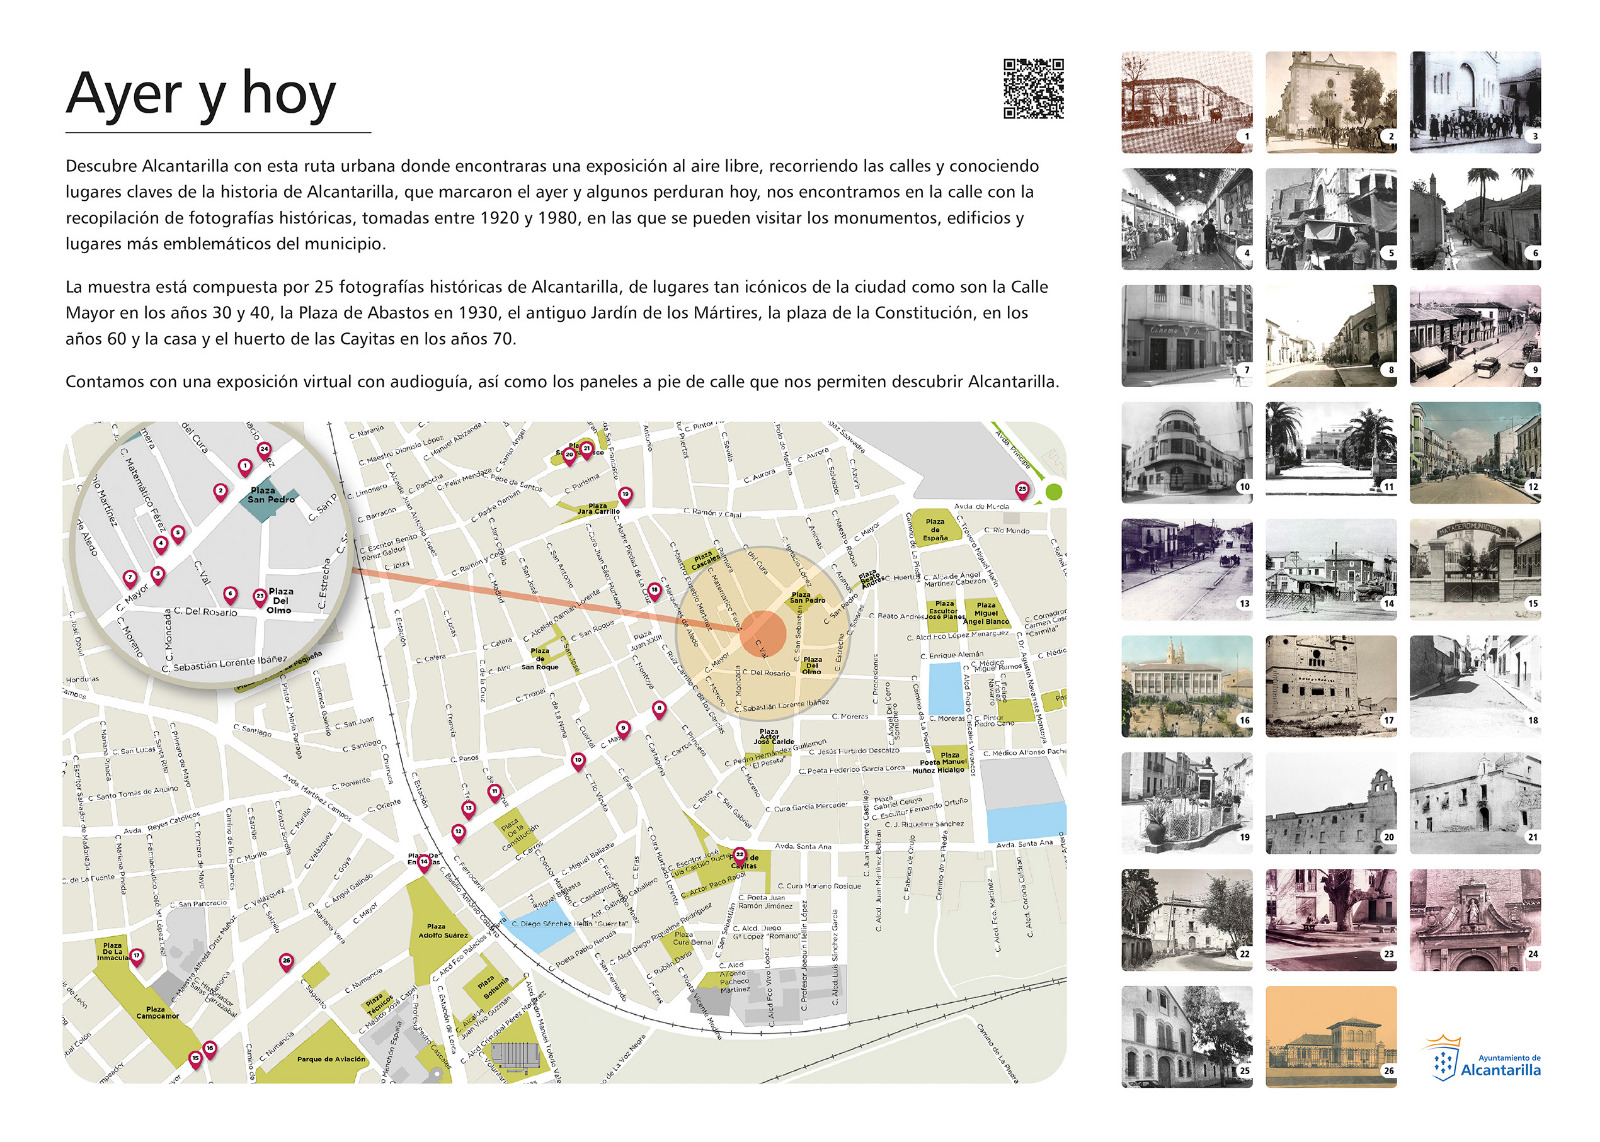Open historical photo thumbnail number 14
1600x1142 pixels.
pos(1331,569)
